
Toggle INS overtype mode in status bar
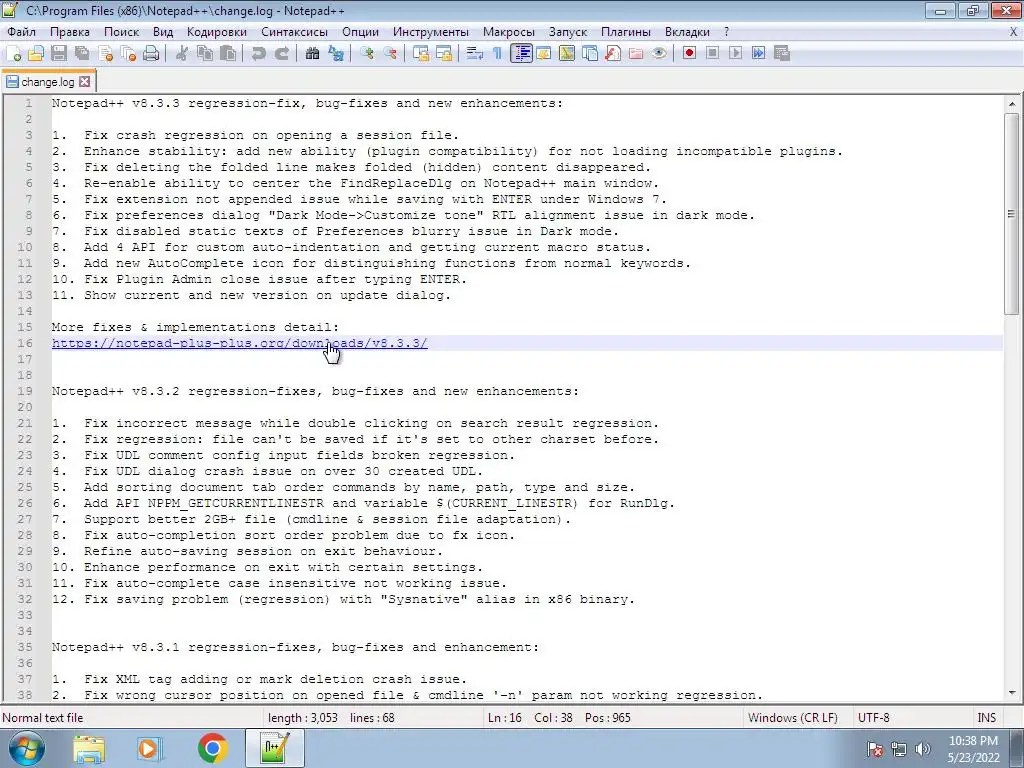click(x=986, y=718)
